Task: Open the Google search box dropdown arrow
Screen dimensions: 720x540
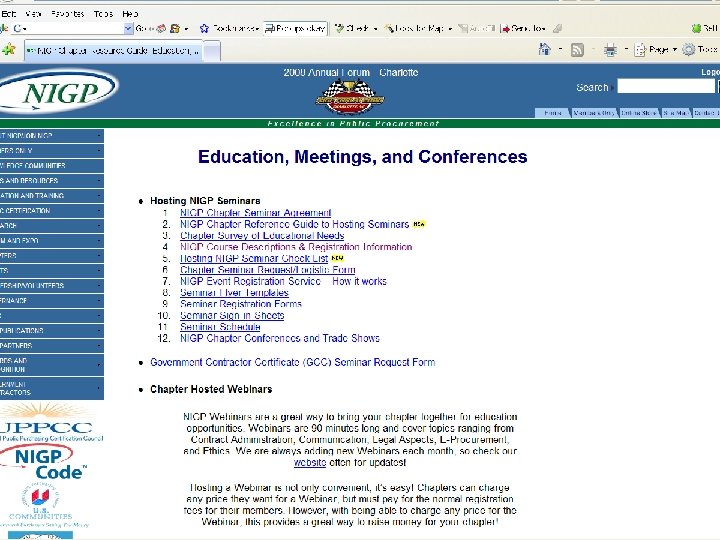Action: pos(128,28)
